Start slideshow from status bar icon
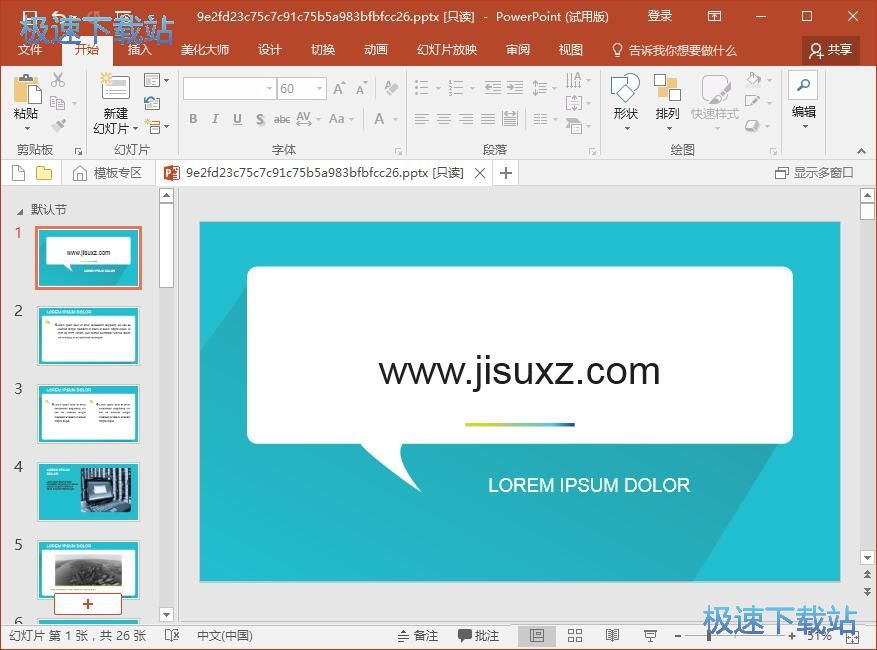Image resolution: width=877 pixels, height=650 pixels. tap(650, 635)
